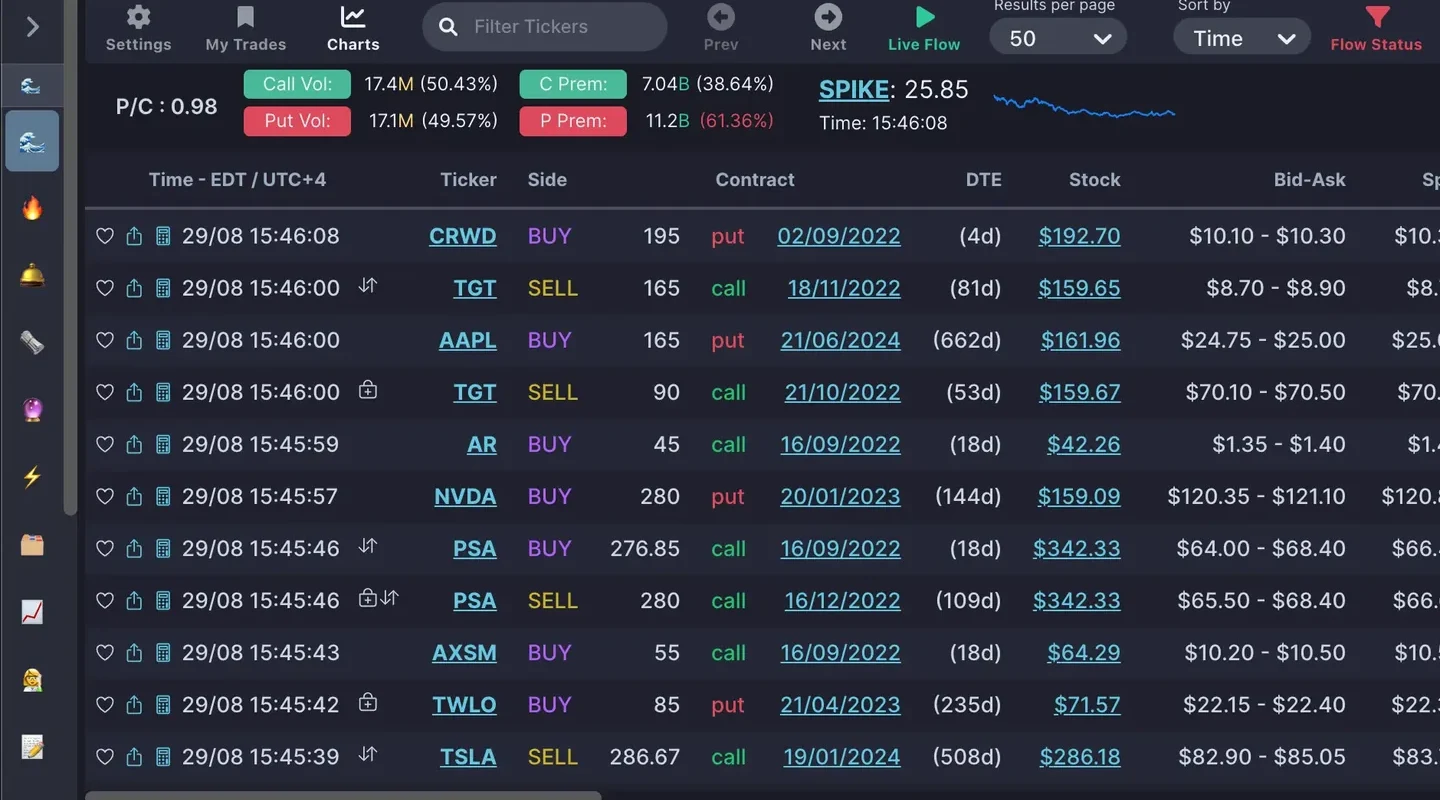
Task: Favorite the AR trade row
Action: 104,444
